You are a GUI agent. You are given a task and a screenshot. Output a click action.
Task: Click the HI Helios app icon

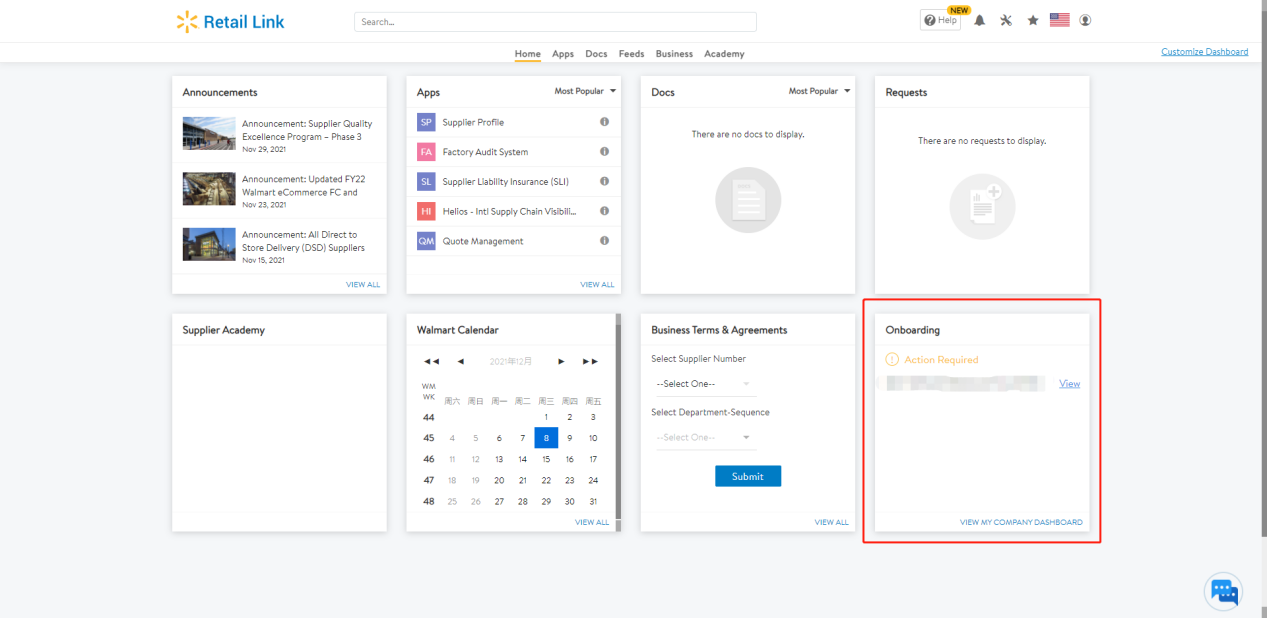coord(426,211)
